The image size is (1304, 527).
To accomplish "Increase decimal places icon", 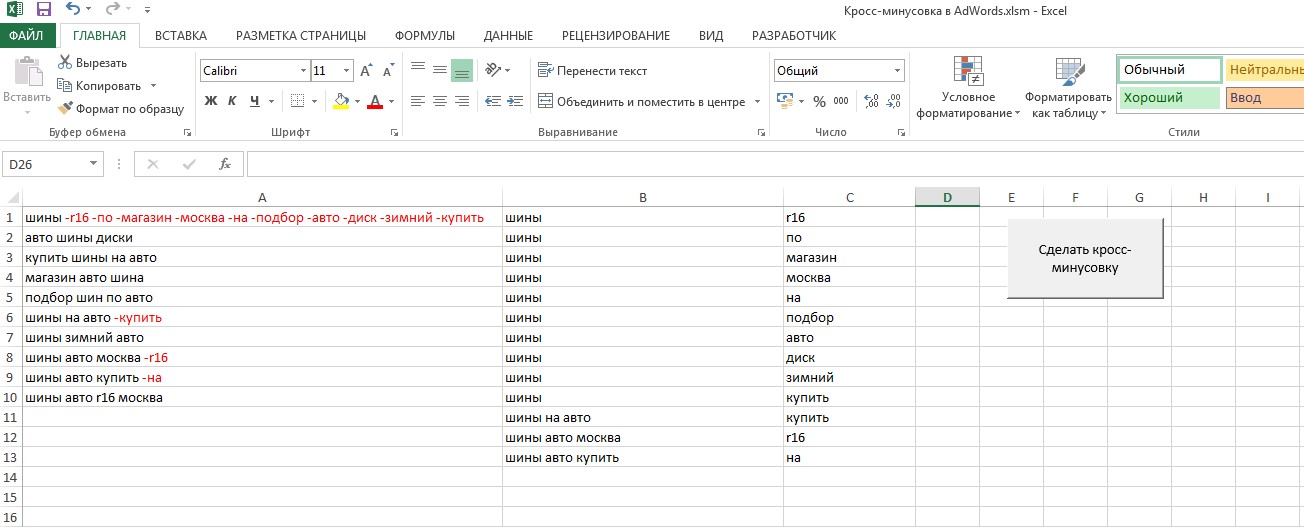I will (x=871, y=101).
